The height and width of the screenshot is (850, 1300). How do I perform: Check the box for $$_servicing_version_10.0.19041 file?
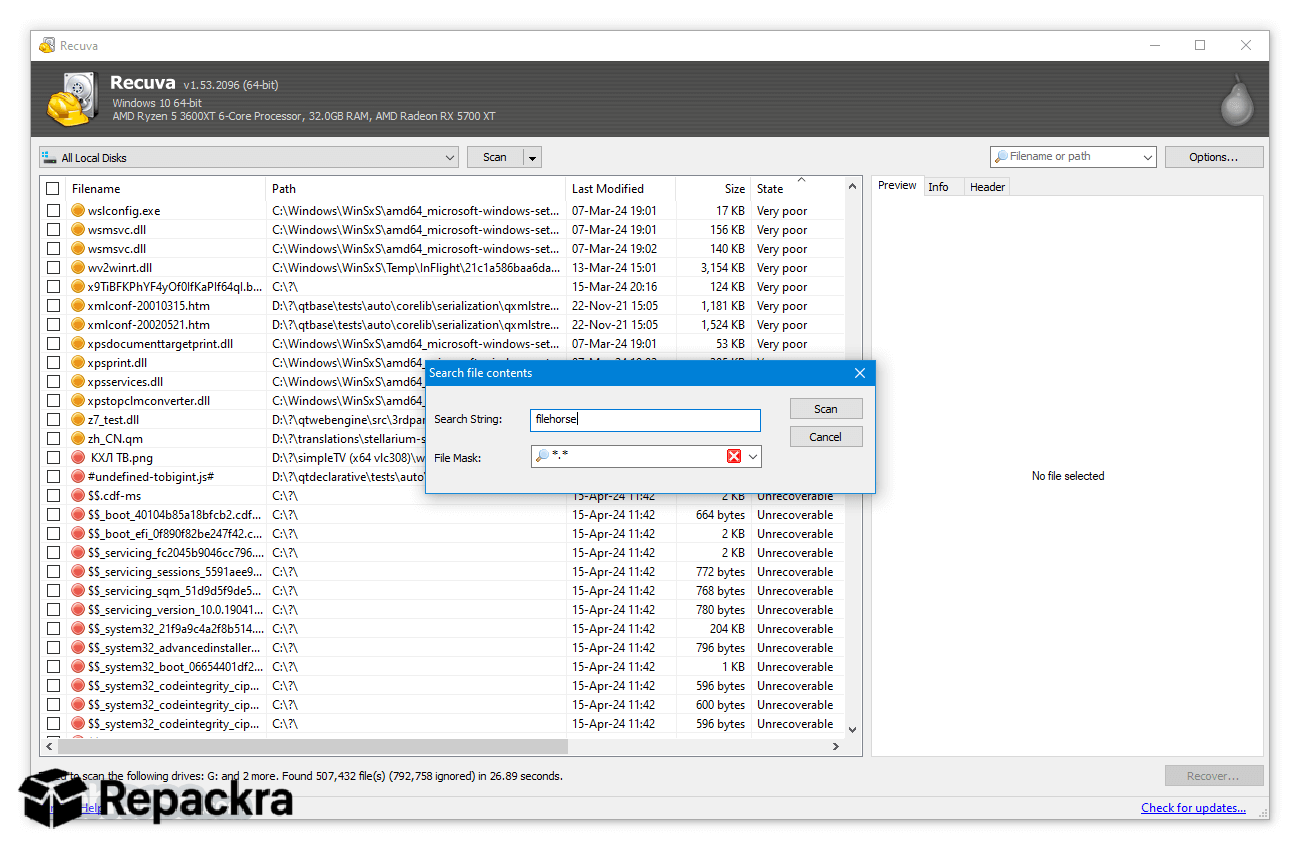(53, 610)
